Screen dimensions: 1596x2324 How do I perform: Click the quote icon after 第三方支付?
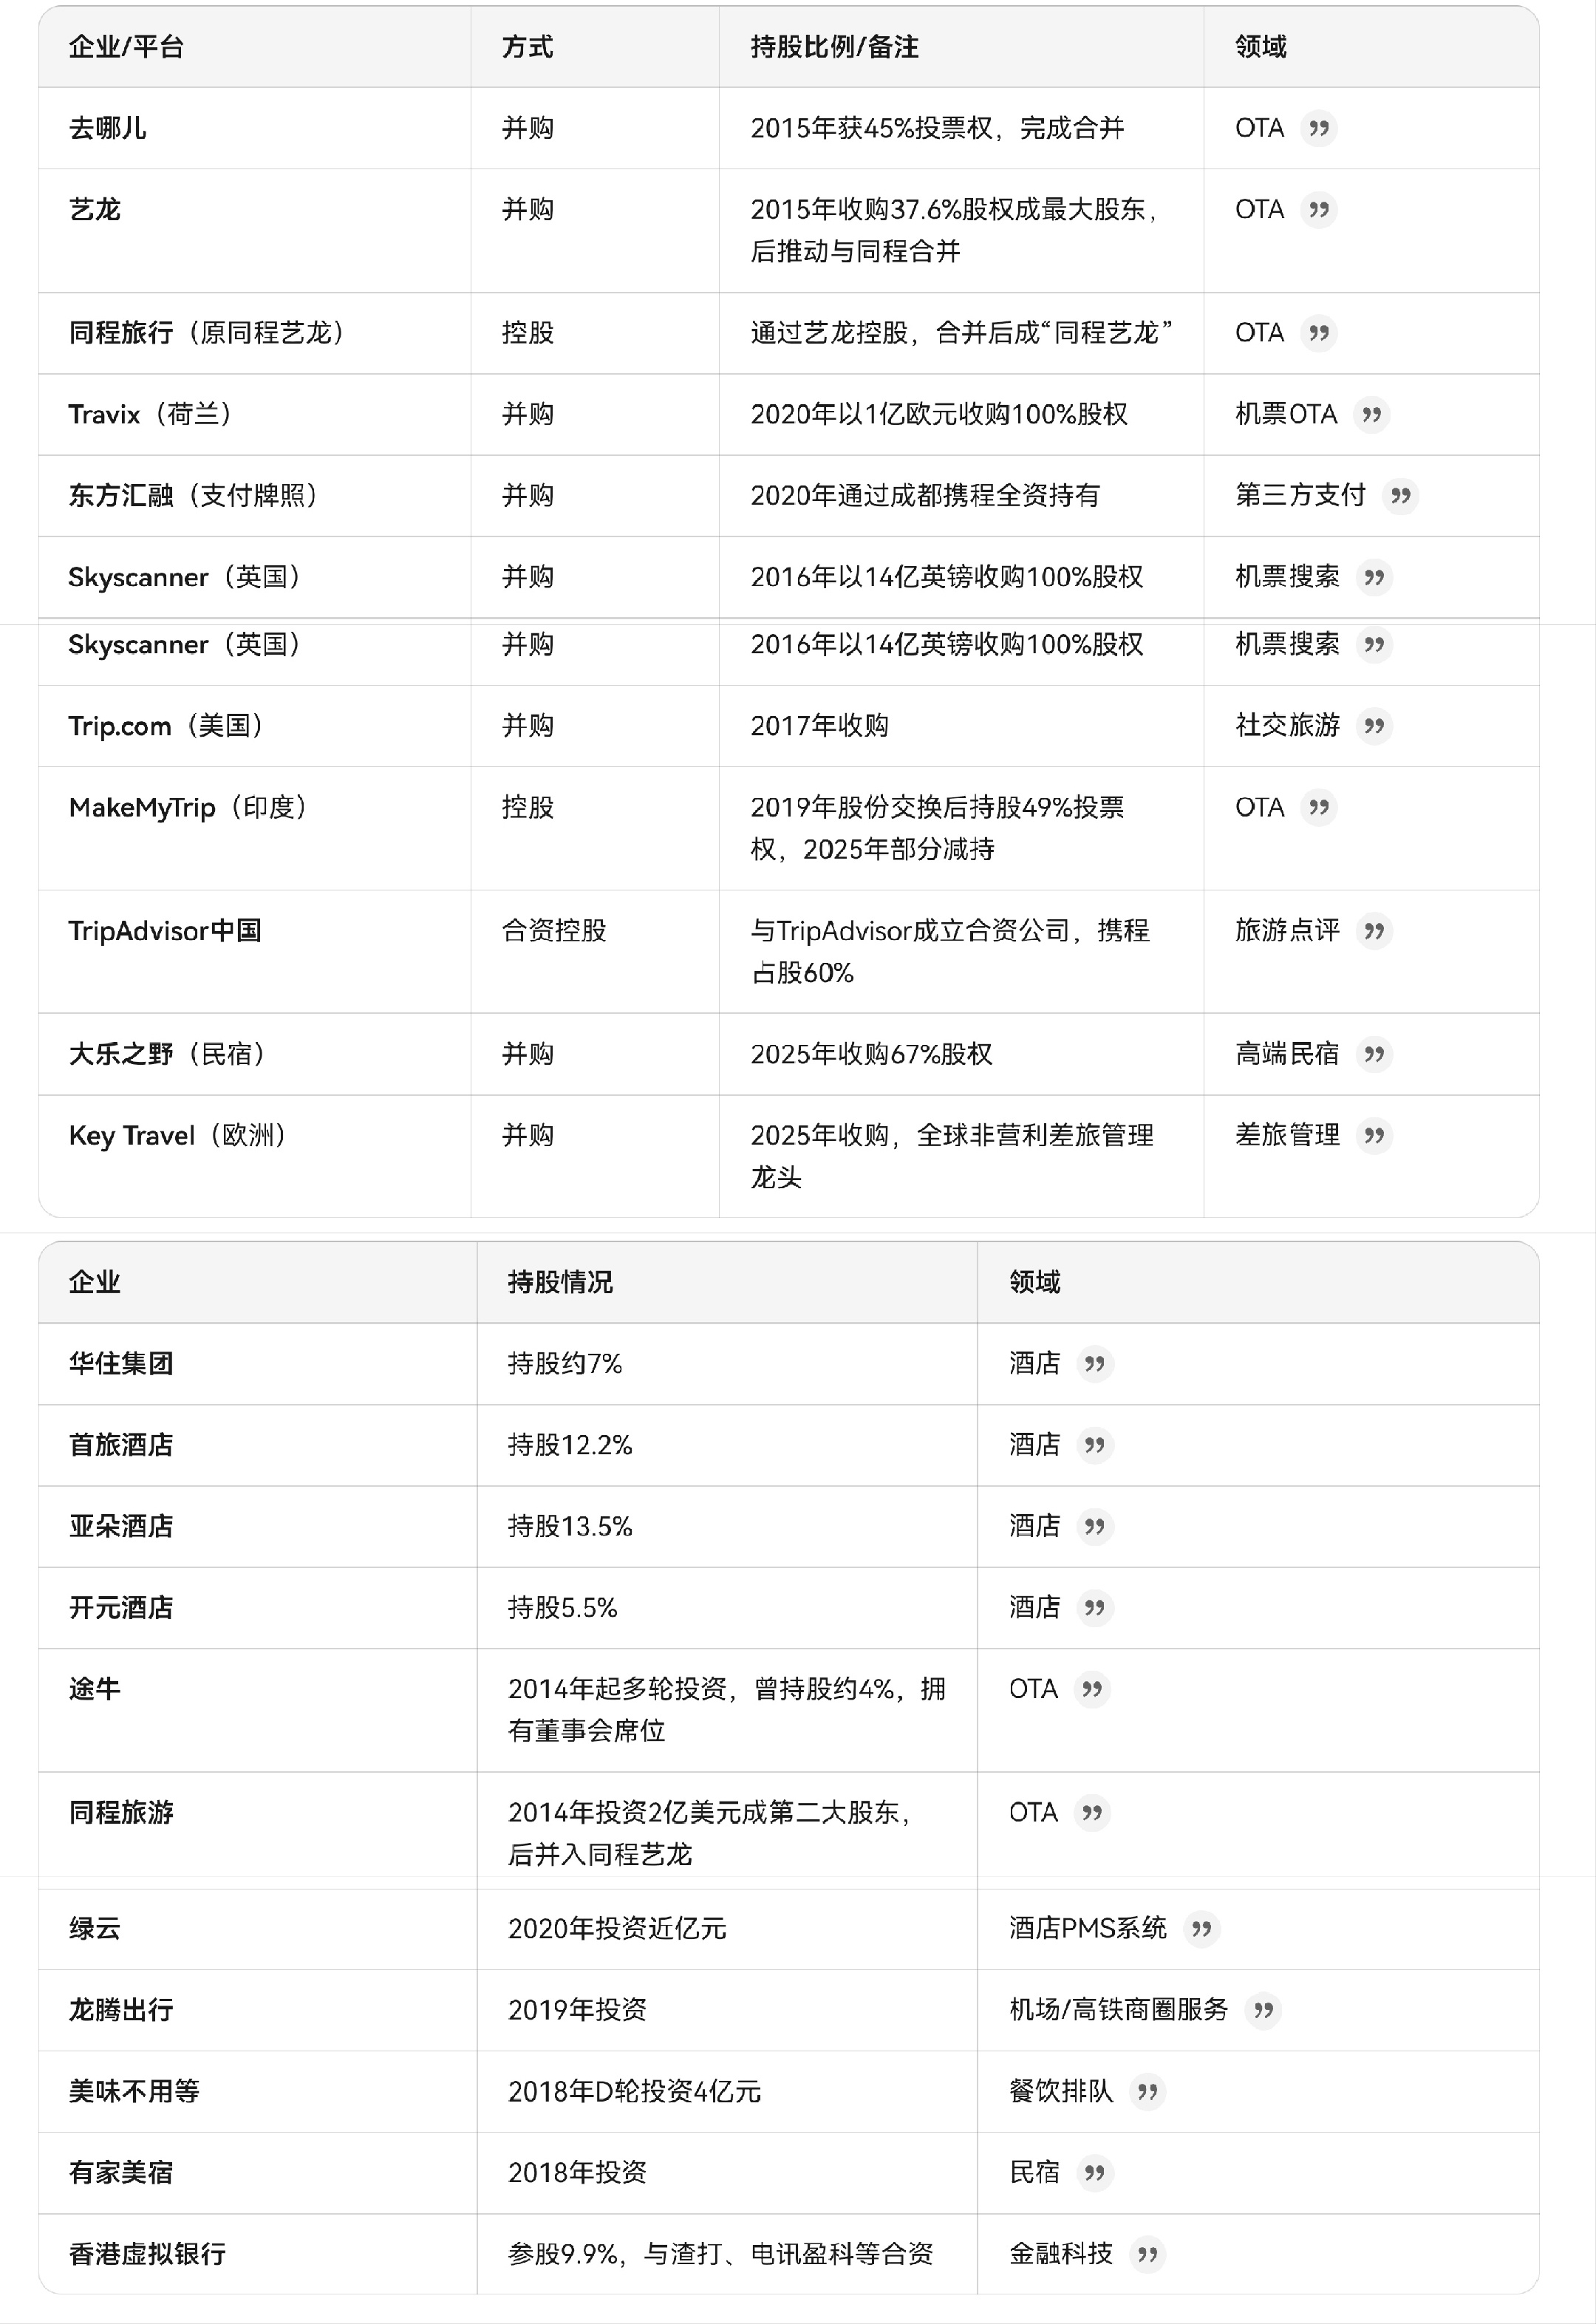(1400, 495)
